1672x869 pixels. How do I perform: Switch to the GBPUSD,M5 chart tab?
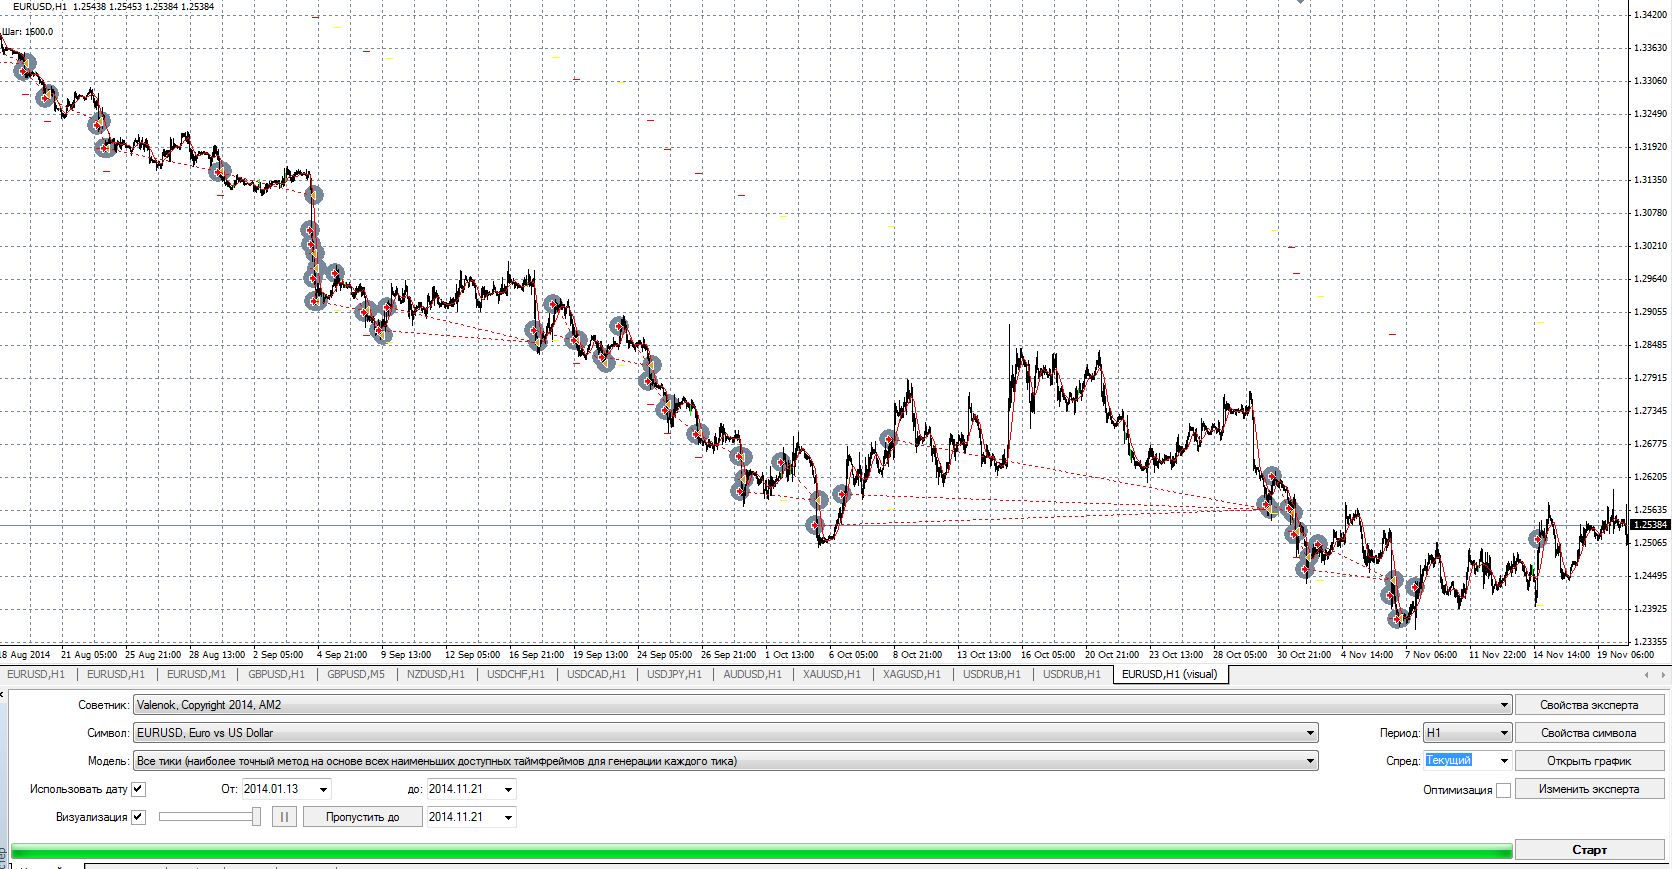(356, 674)
